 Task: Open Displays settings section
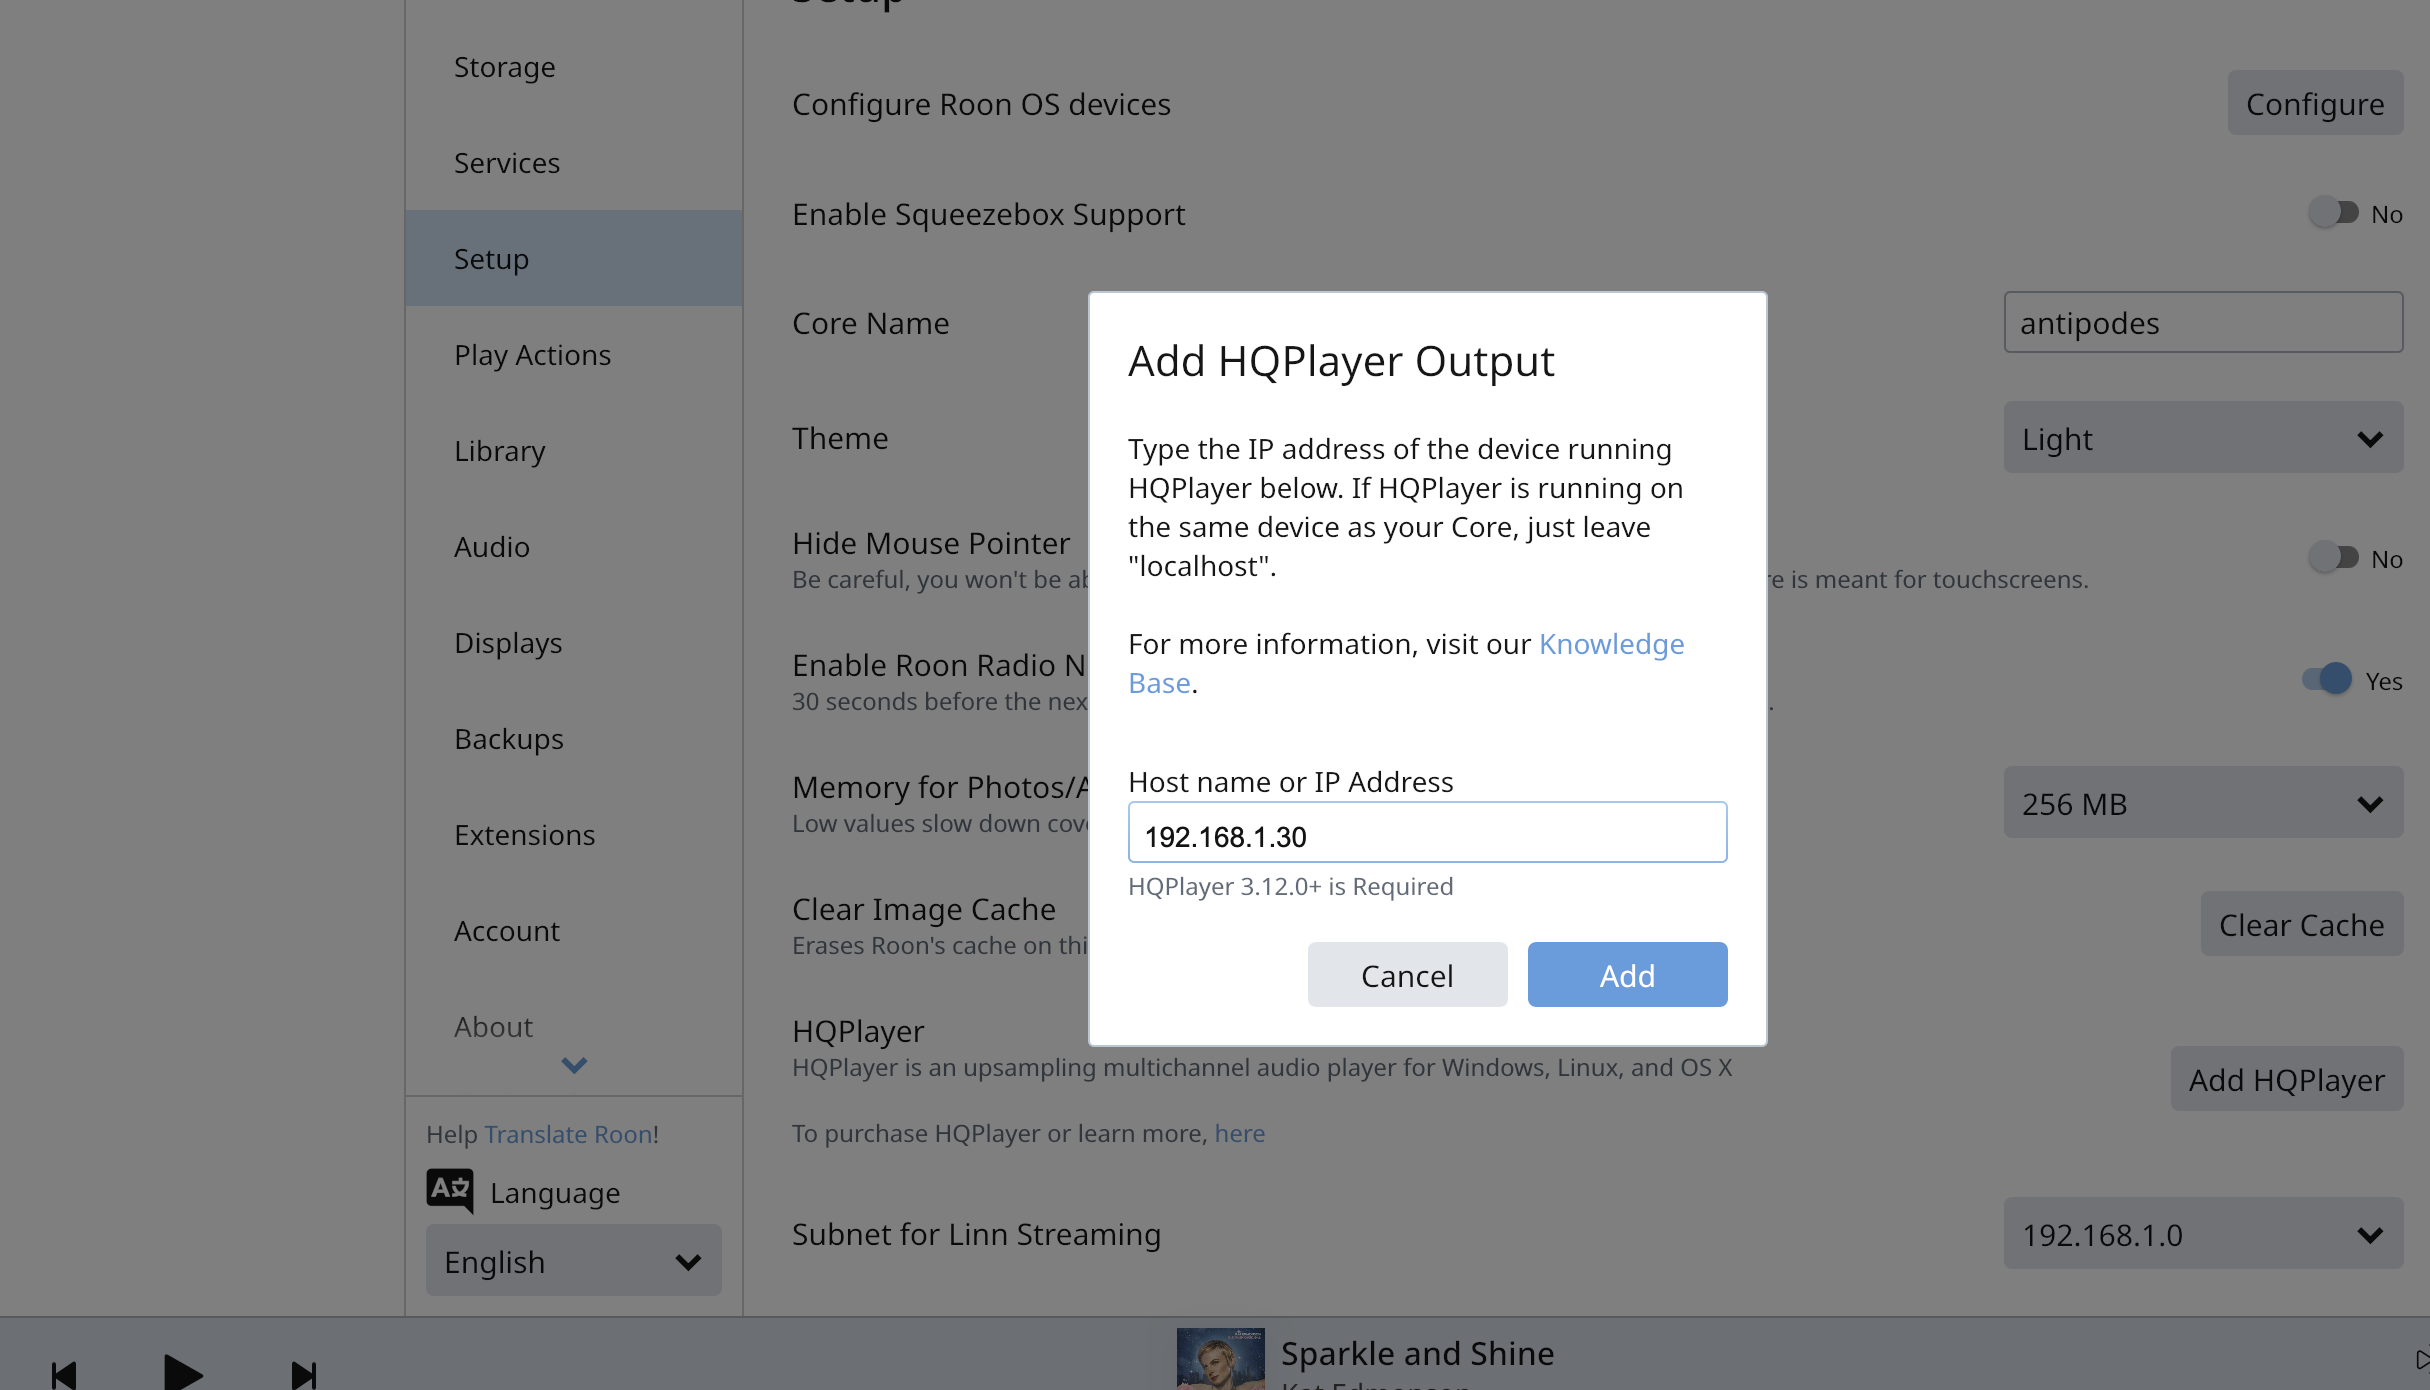574,643
